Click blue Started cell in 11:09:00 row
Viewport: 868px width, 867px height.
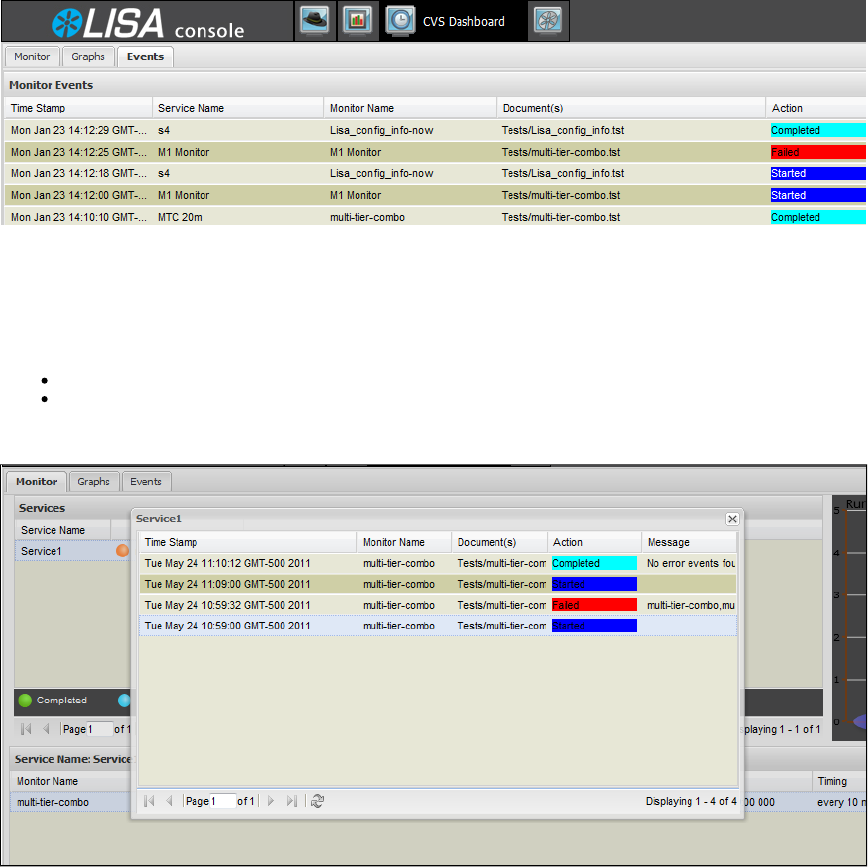point(595,584)
